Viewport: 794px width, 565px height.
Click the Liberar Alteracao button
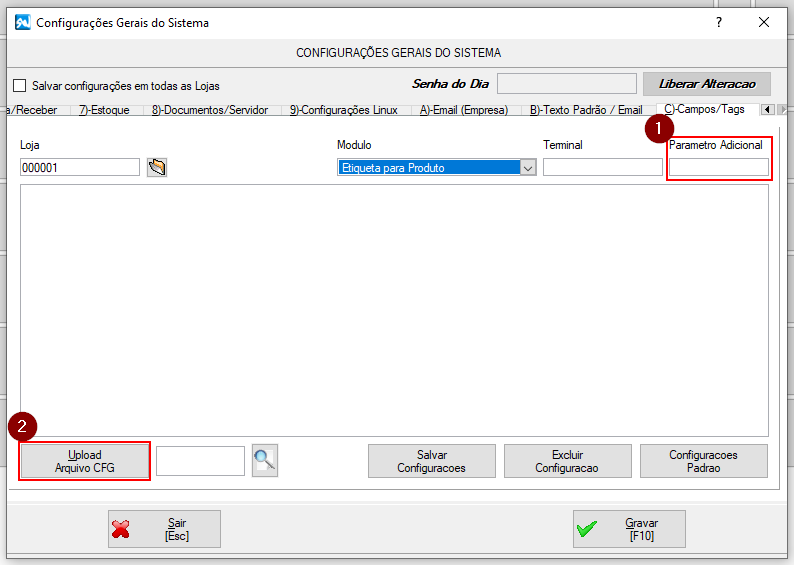(707, 84)
